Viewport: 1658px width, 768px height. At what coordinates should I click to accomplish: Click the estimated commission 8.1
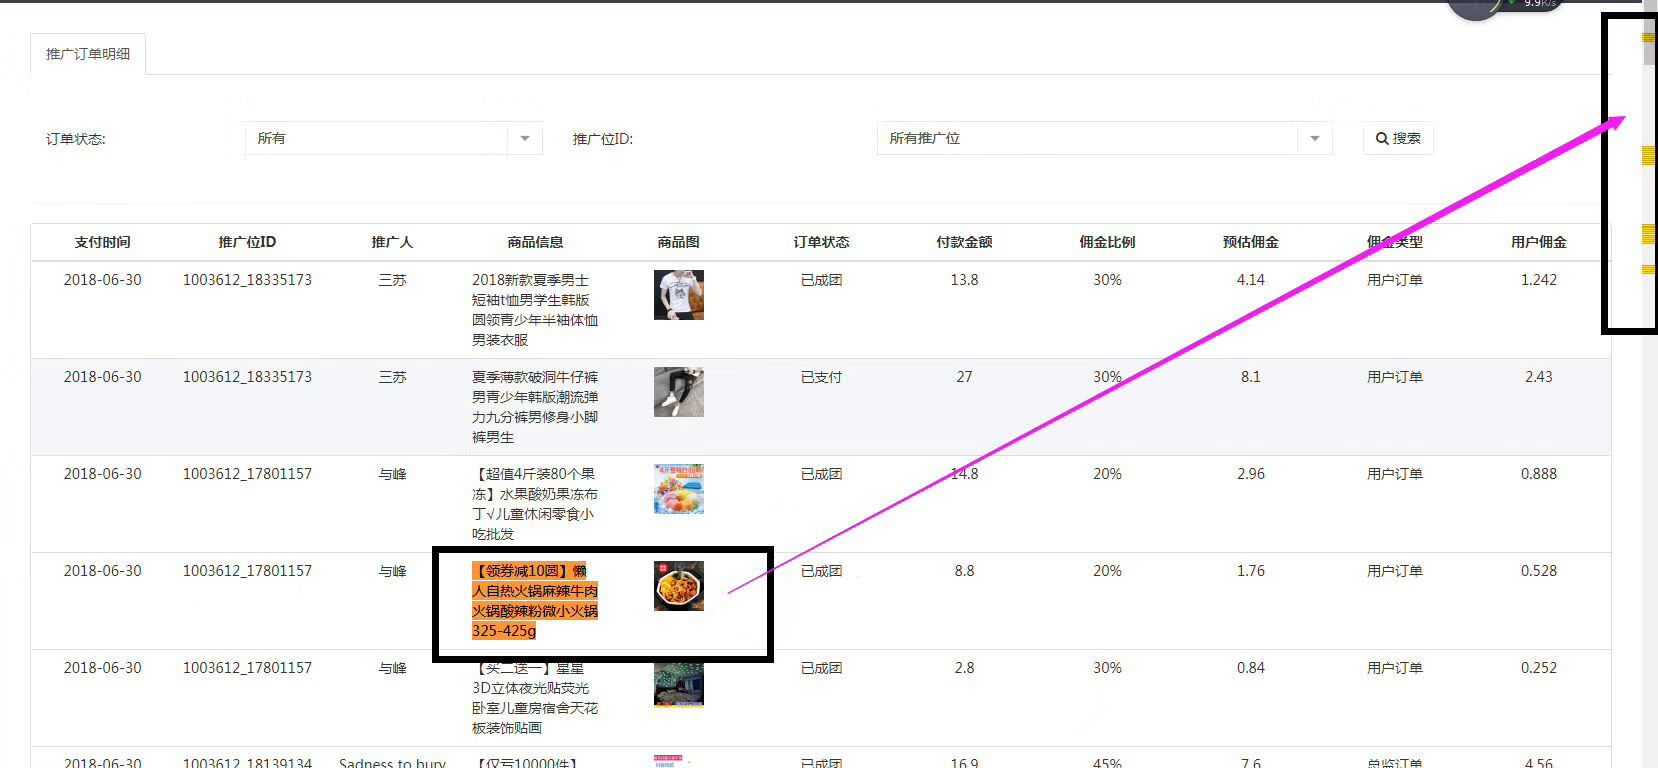point(1251,377)
